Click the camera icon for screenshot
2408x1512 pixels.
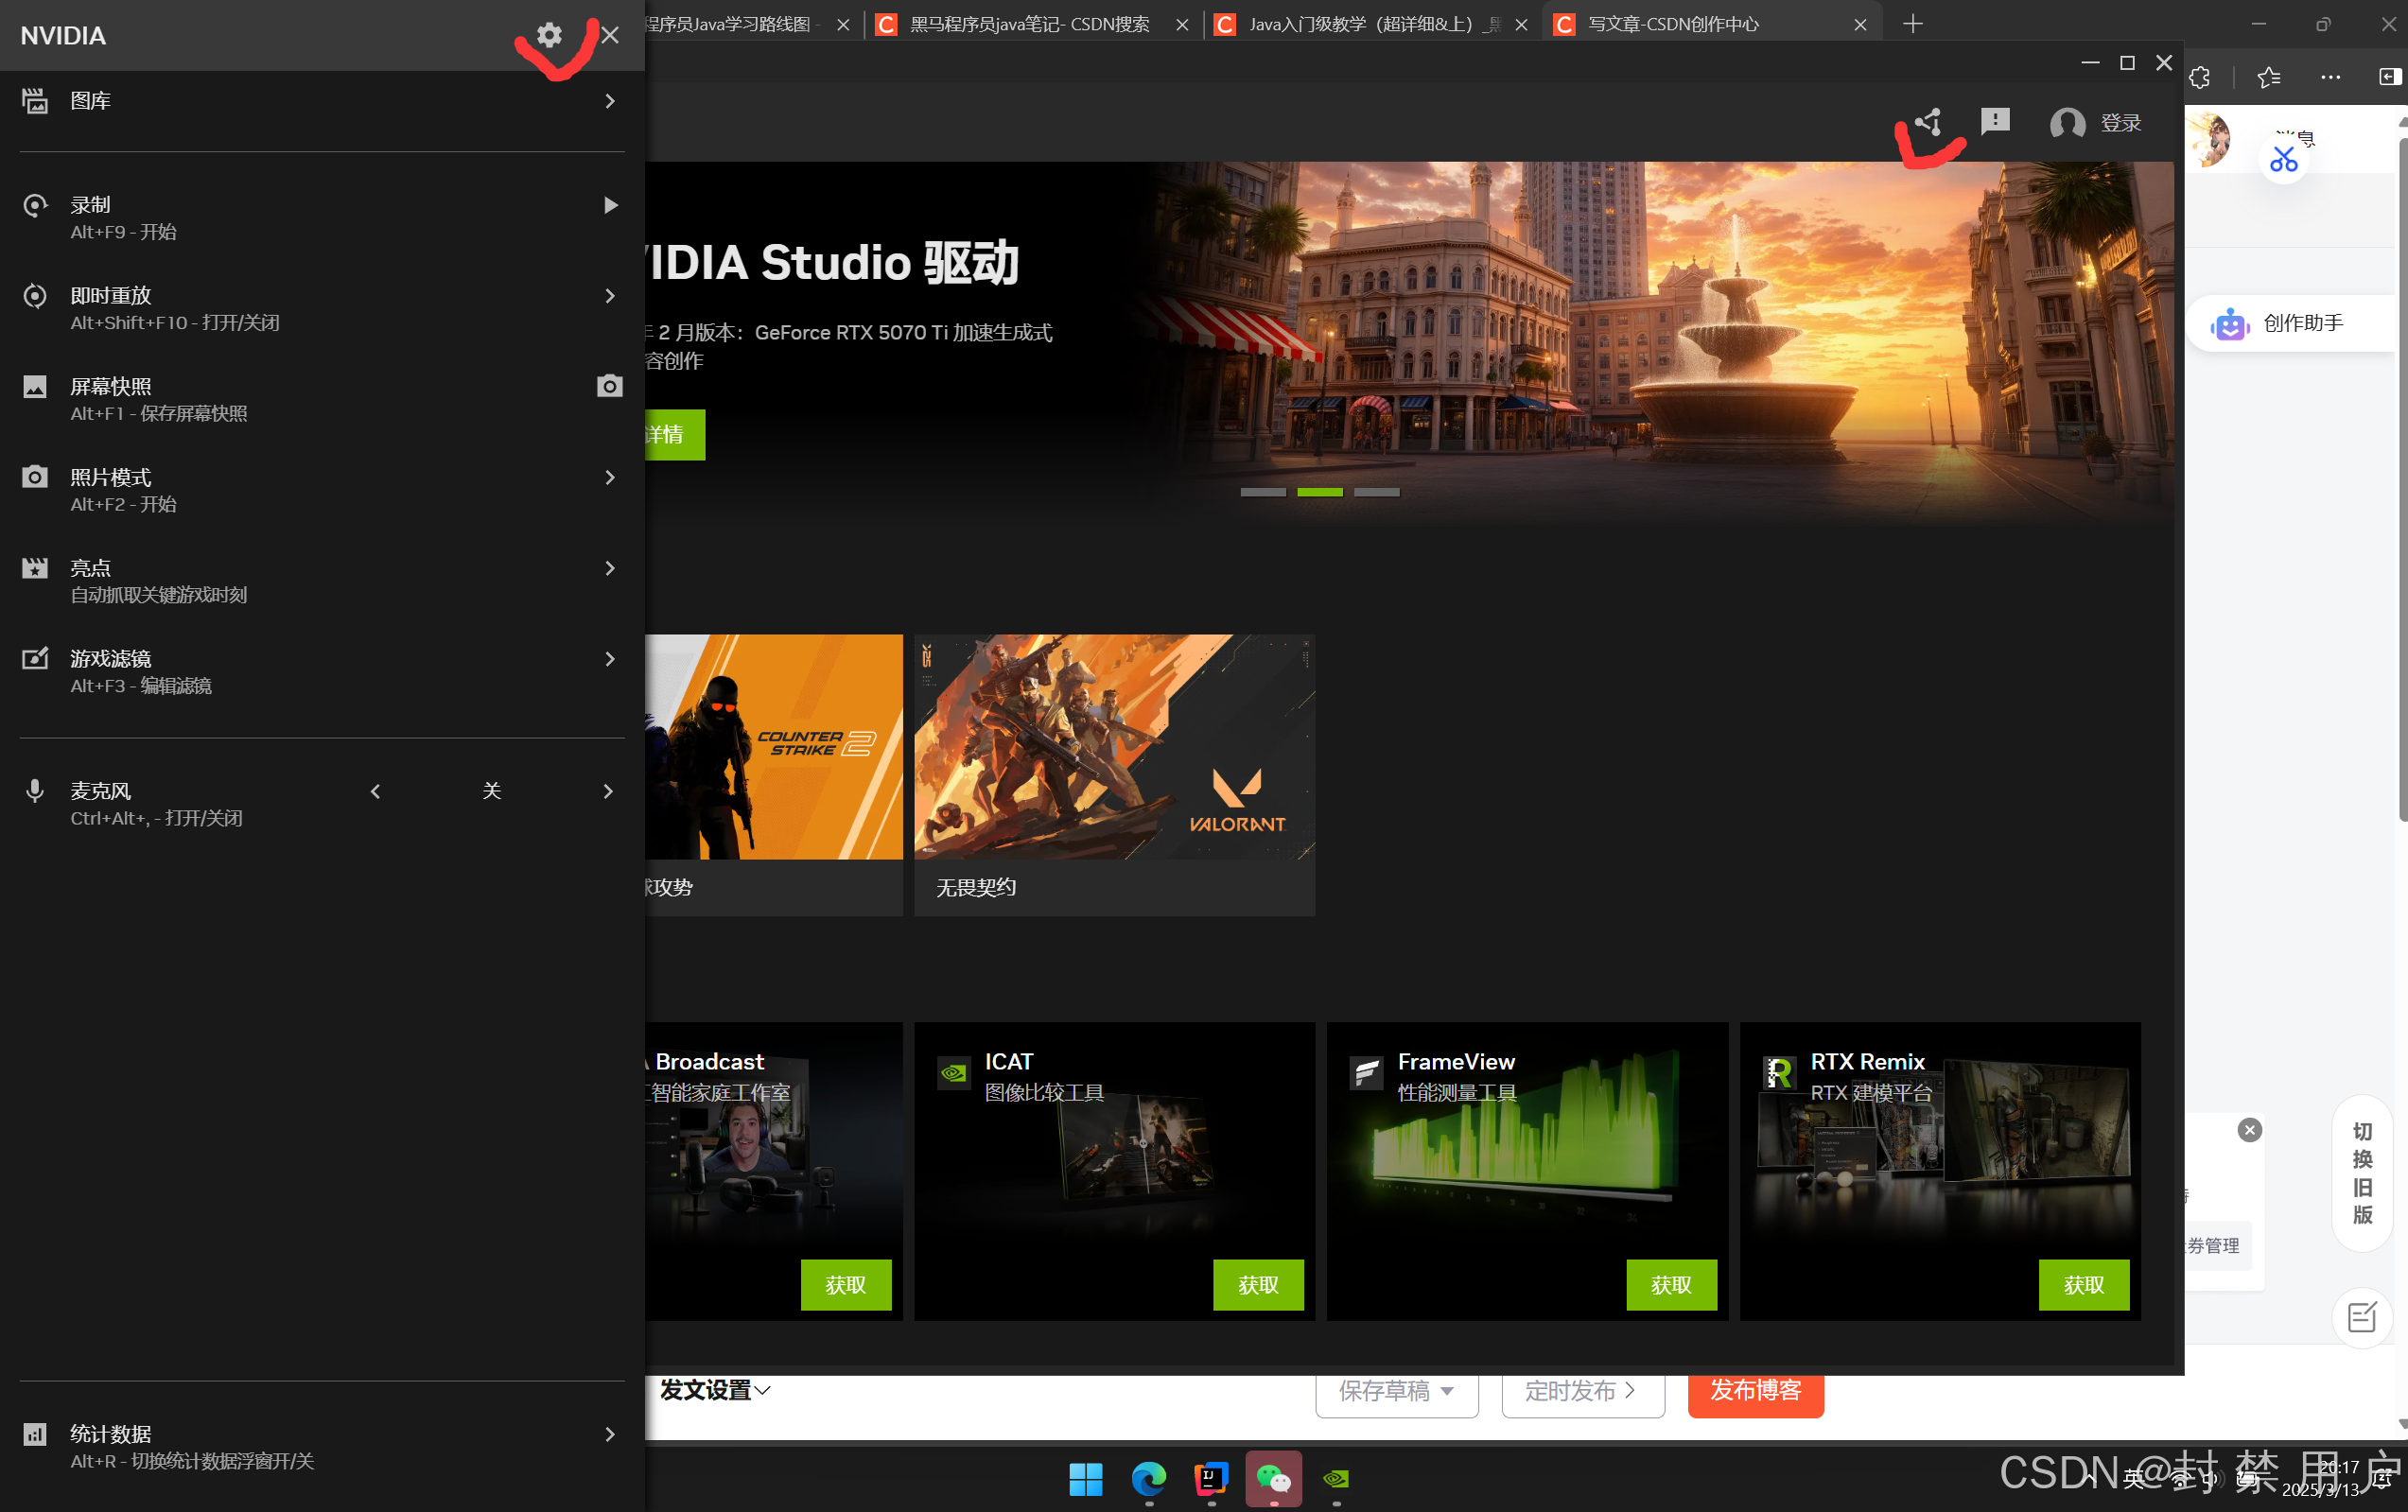(x=609, y=386)
